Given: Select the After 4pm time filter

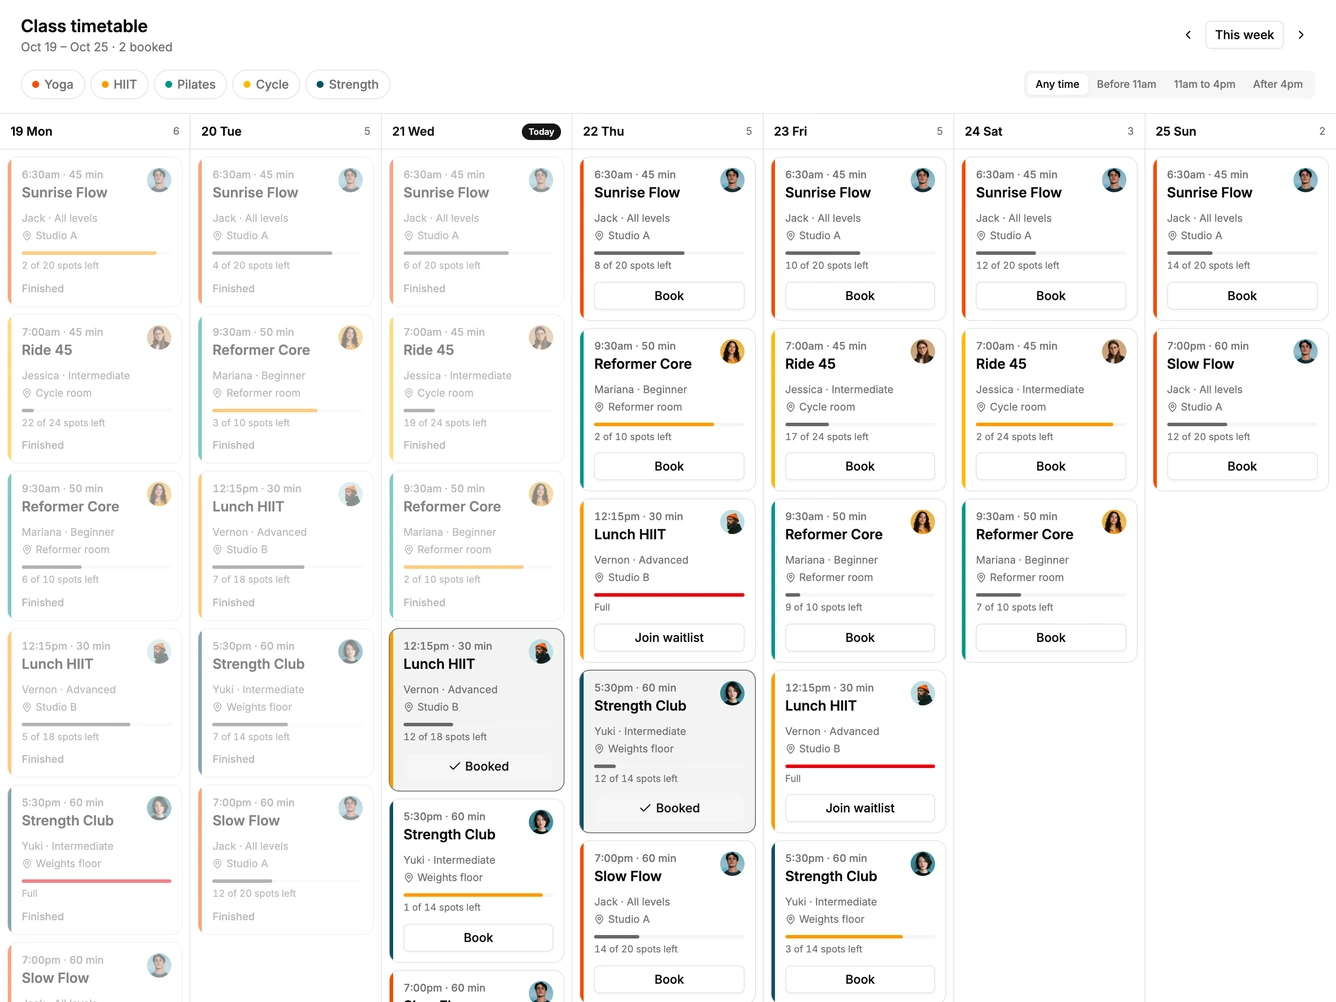Looking at the screenshot, I should click(x=1277, y=84).
